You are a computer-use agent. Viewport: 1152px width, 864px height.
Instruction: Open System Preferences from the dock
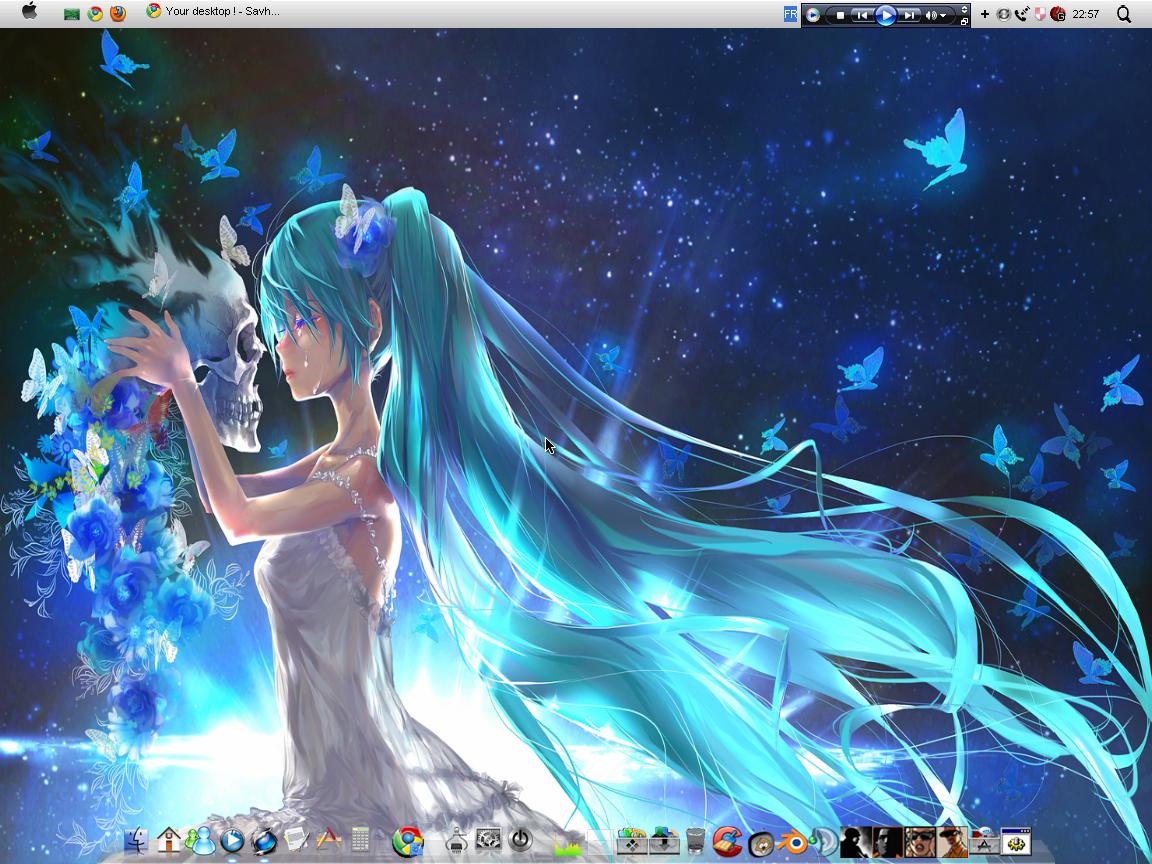(x=488, y=839)
